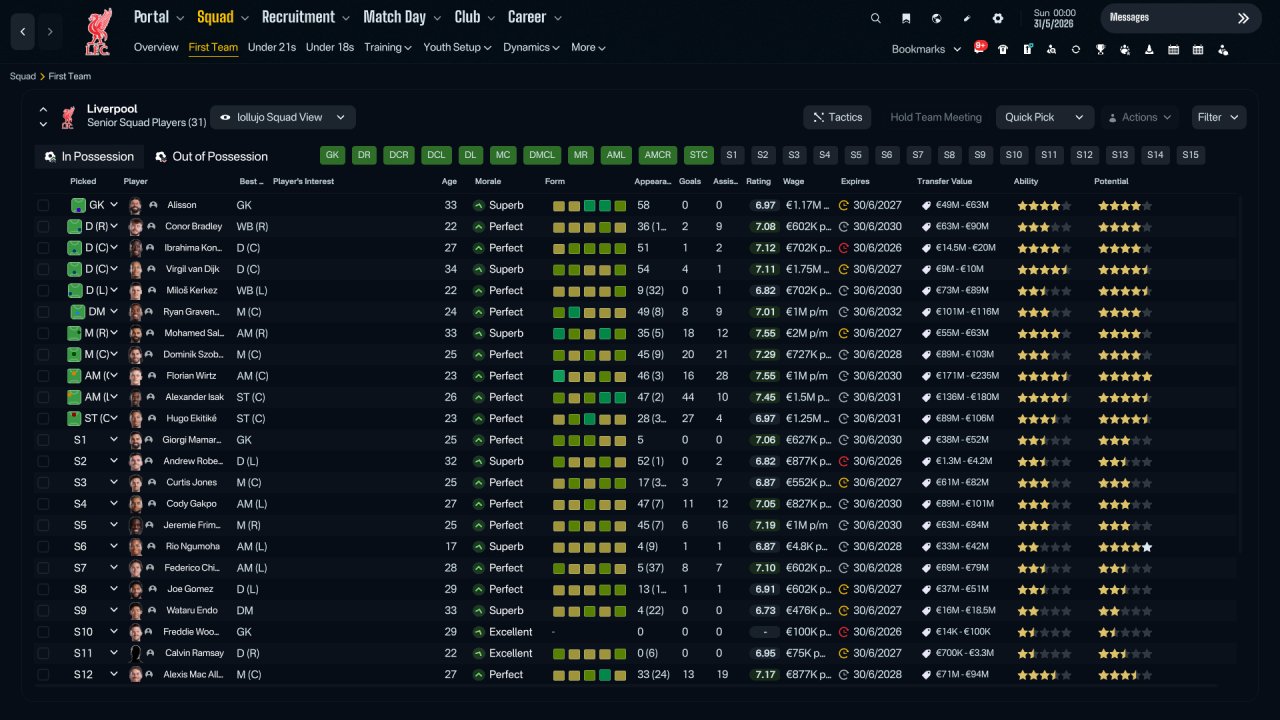Click the trophy icon in bookmarks bar
The height and width of the screenshot is (720, 1280).
point(1100,49)
